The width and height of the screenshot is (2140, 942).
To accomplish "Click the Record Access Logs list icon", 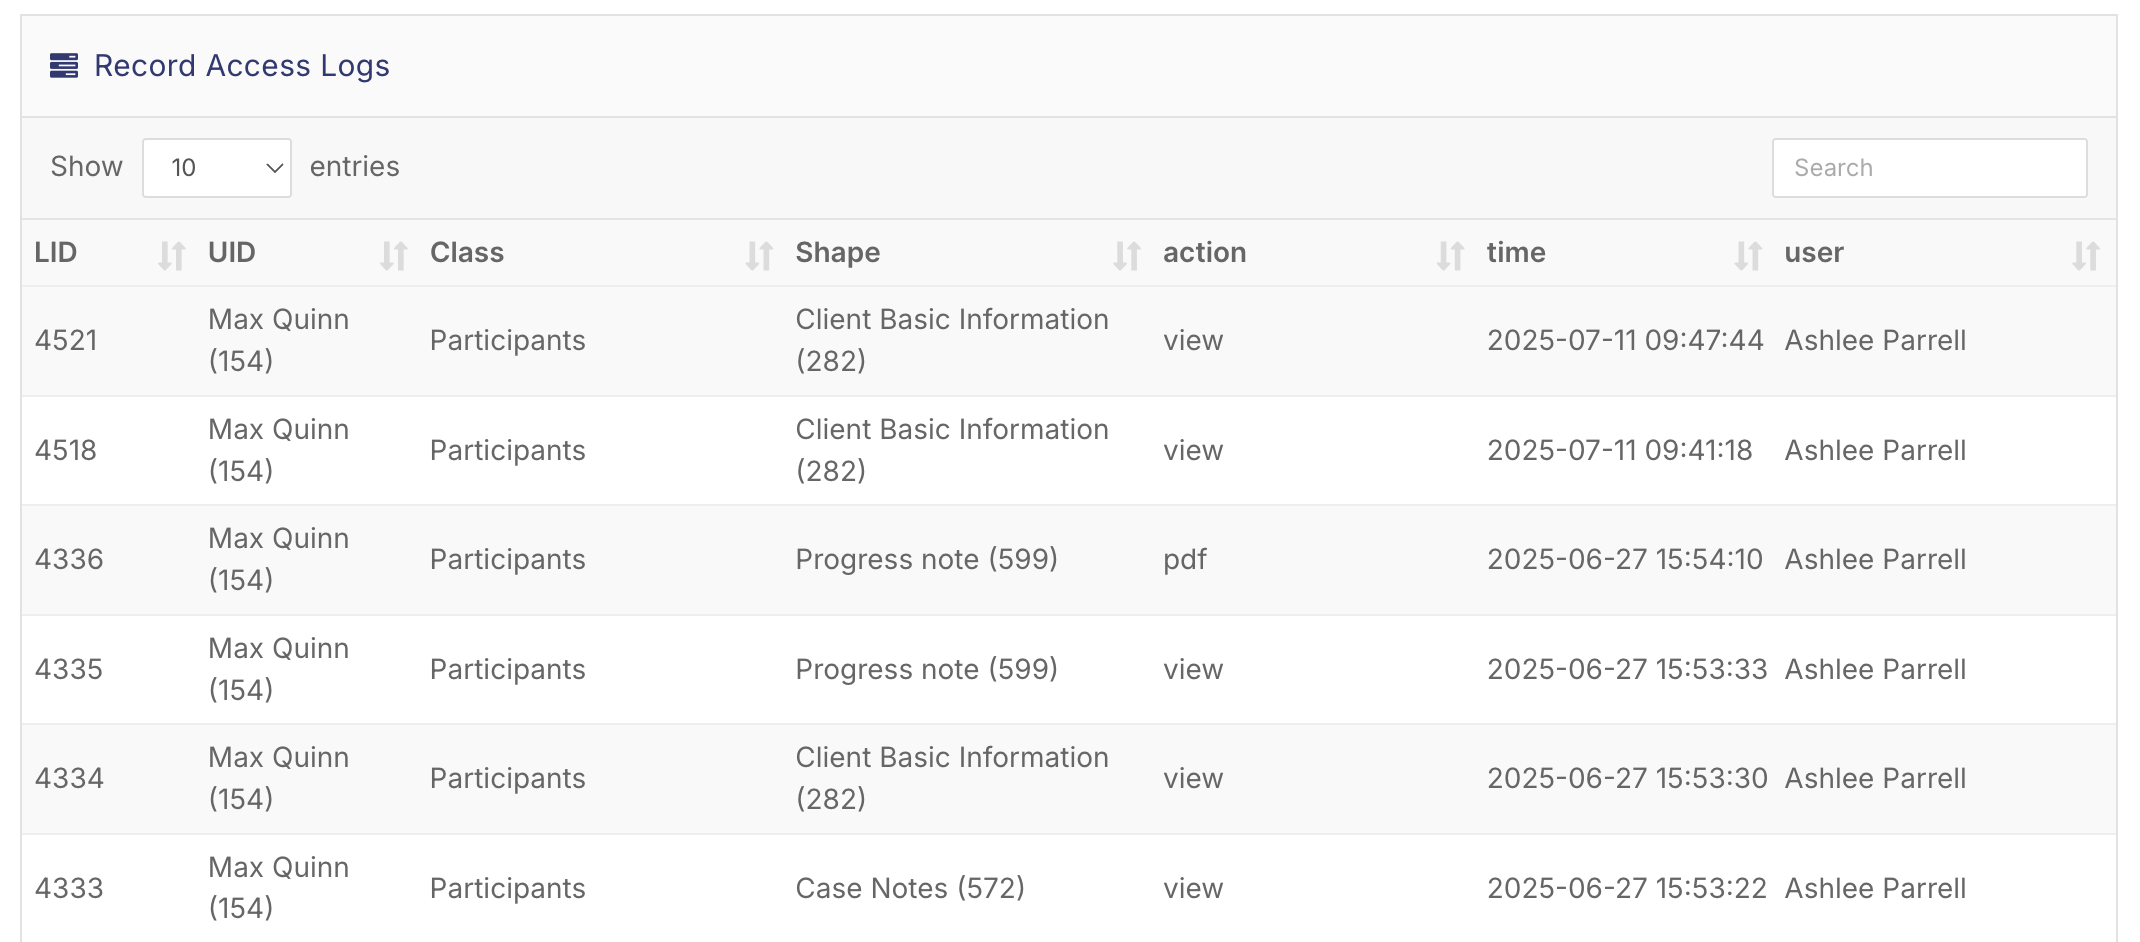I will 64,66.
